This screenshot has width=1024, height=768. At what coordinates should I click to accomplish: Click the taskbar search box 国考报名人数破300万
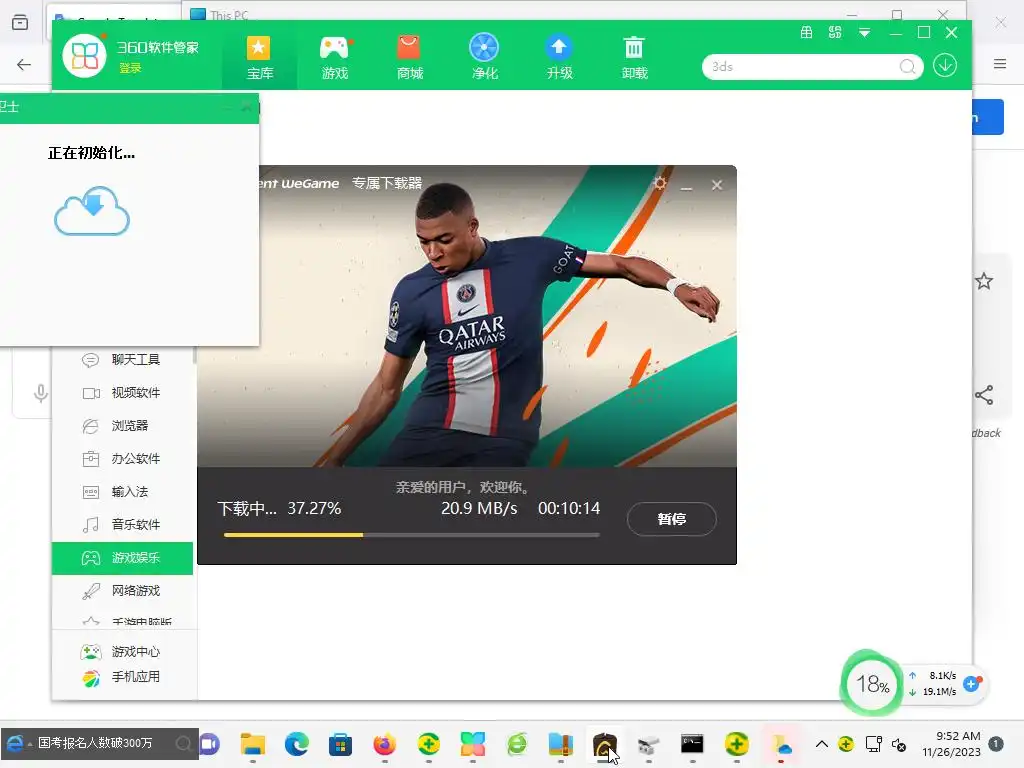coord(100,743)
